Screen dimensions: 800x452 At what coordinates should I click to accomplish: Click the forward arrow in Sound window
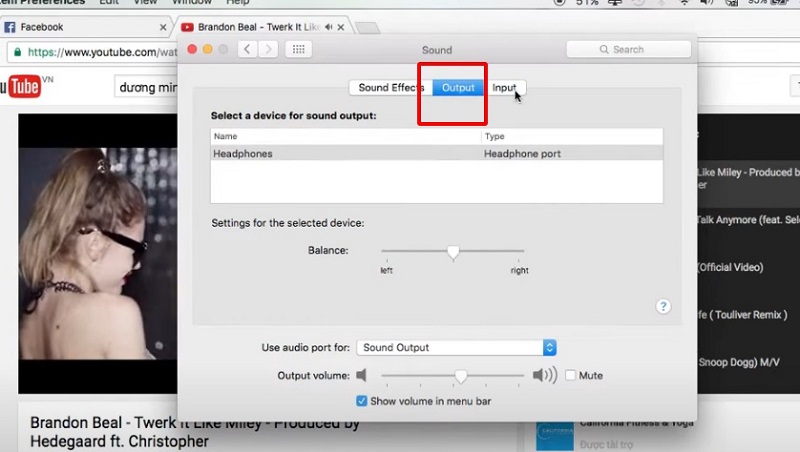pyautogui.click(x=268, y=49)
